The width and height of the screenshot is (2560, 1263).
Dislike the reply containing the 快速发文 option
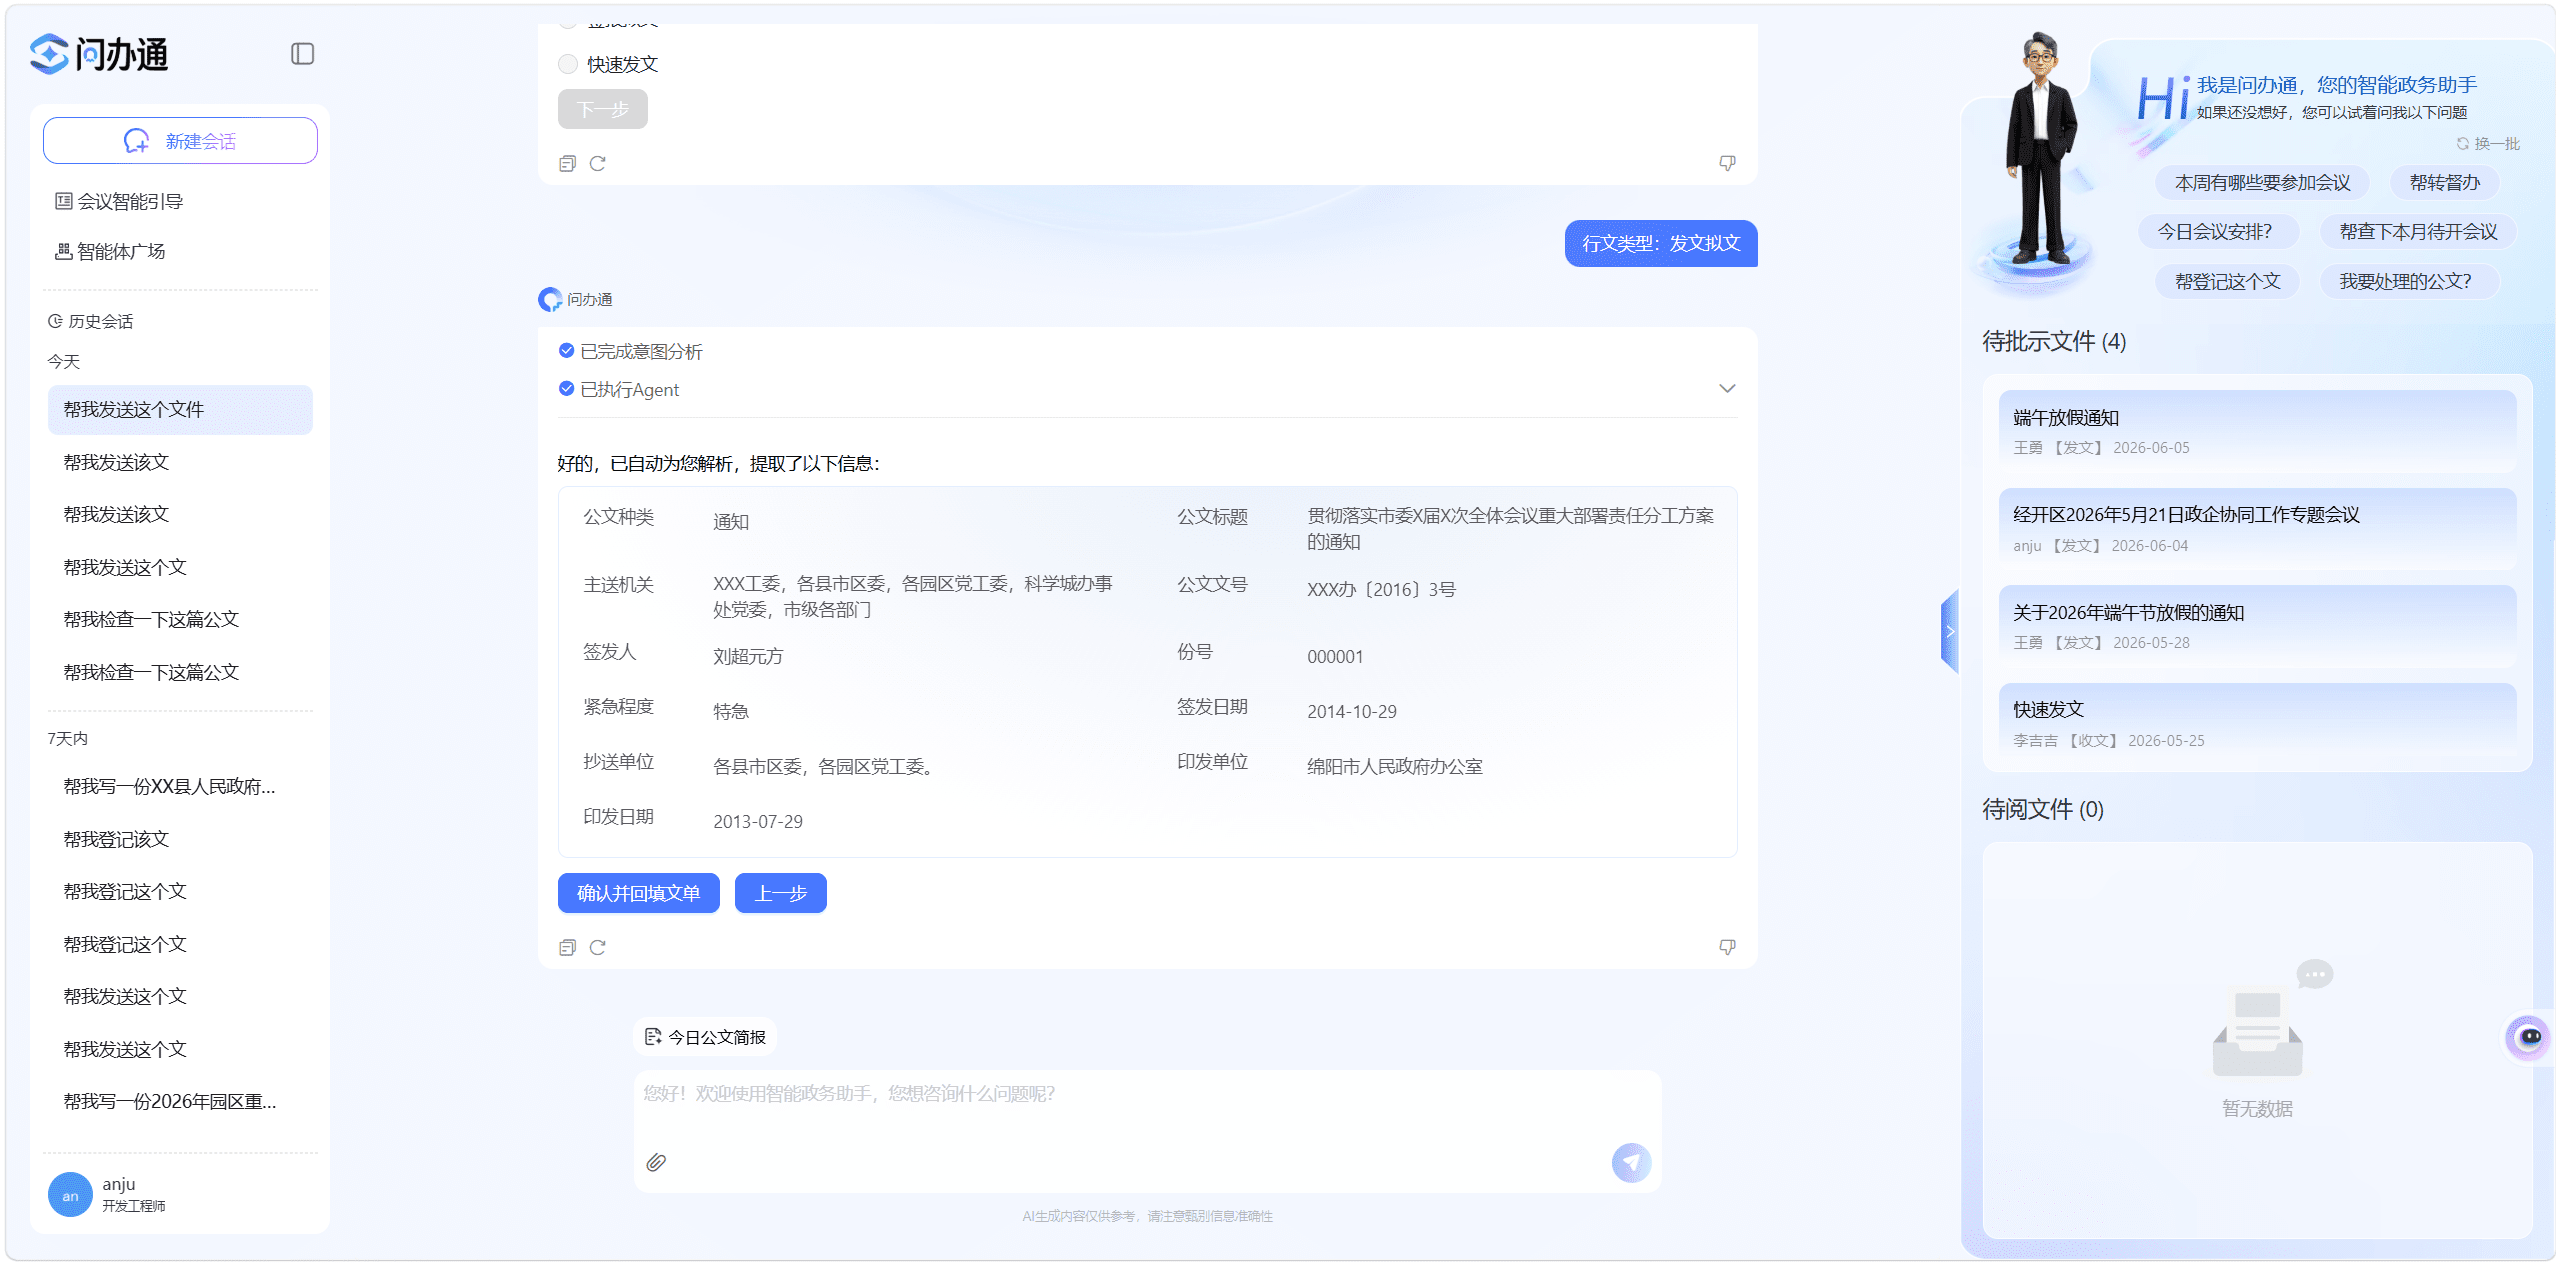(1727, 163)
